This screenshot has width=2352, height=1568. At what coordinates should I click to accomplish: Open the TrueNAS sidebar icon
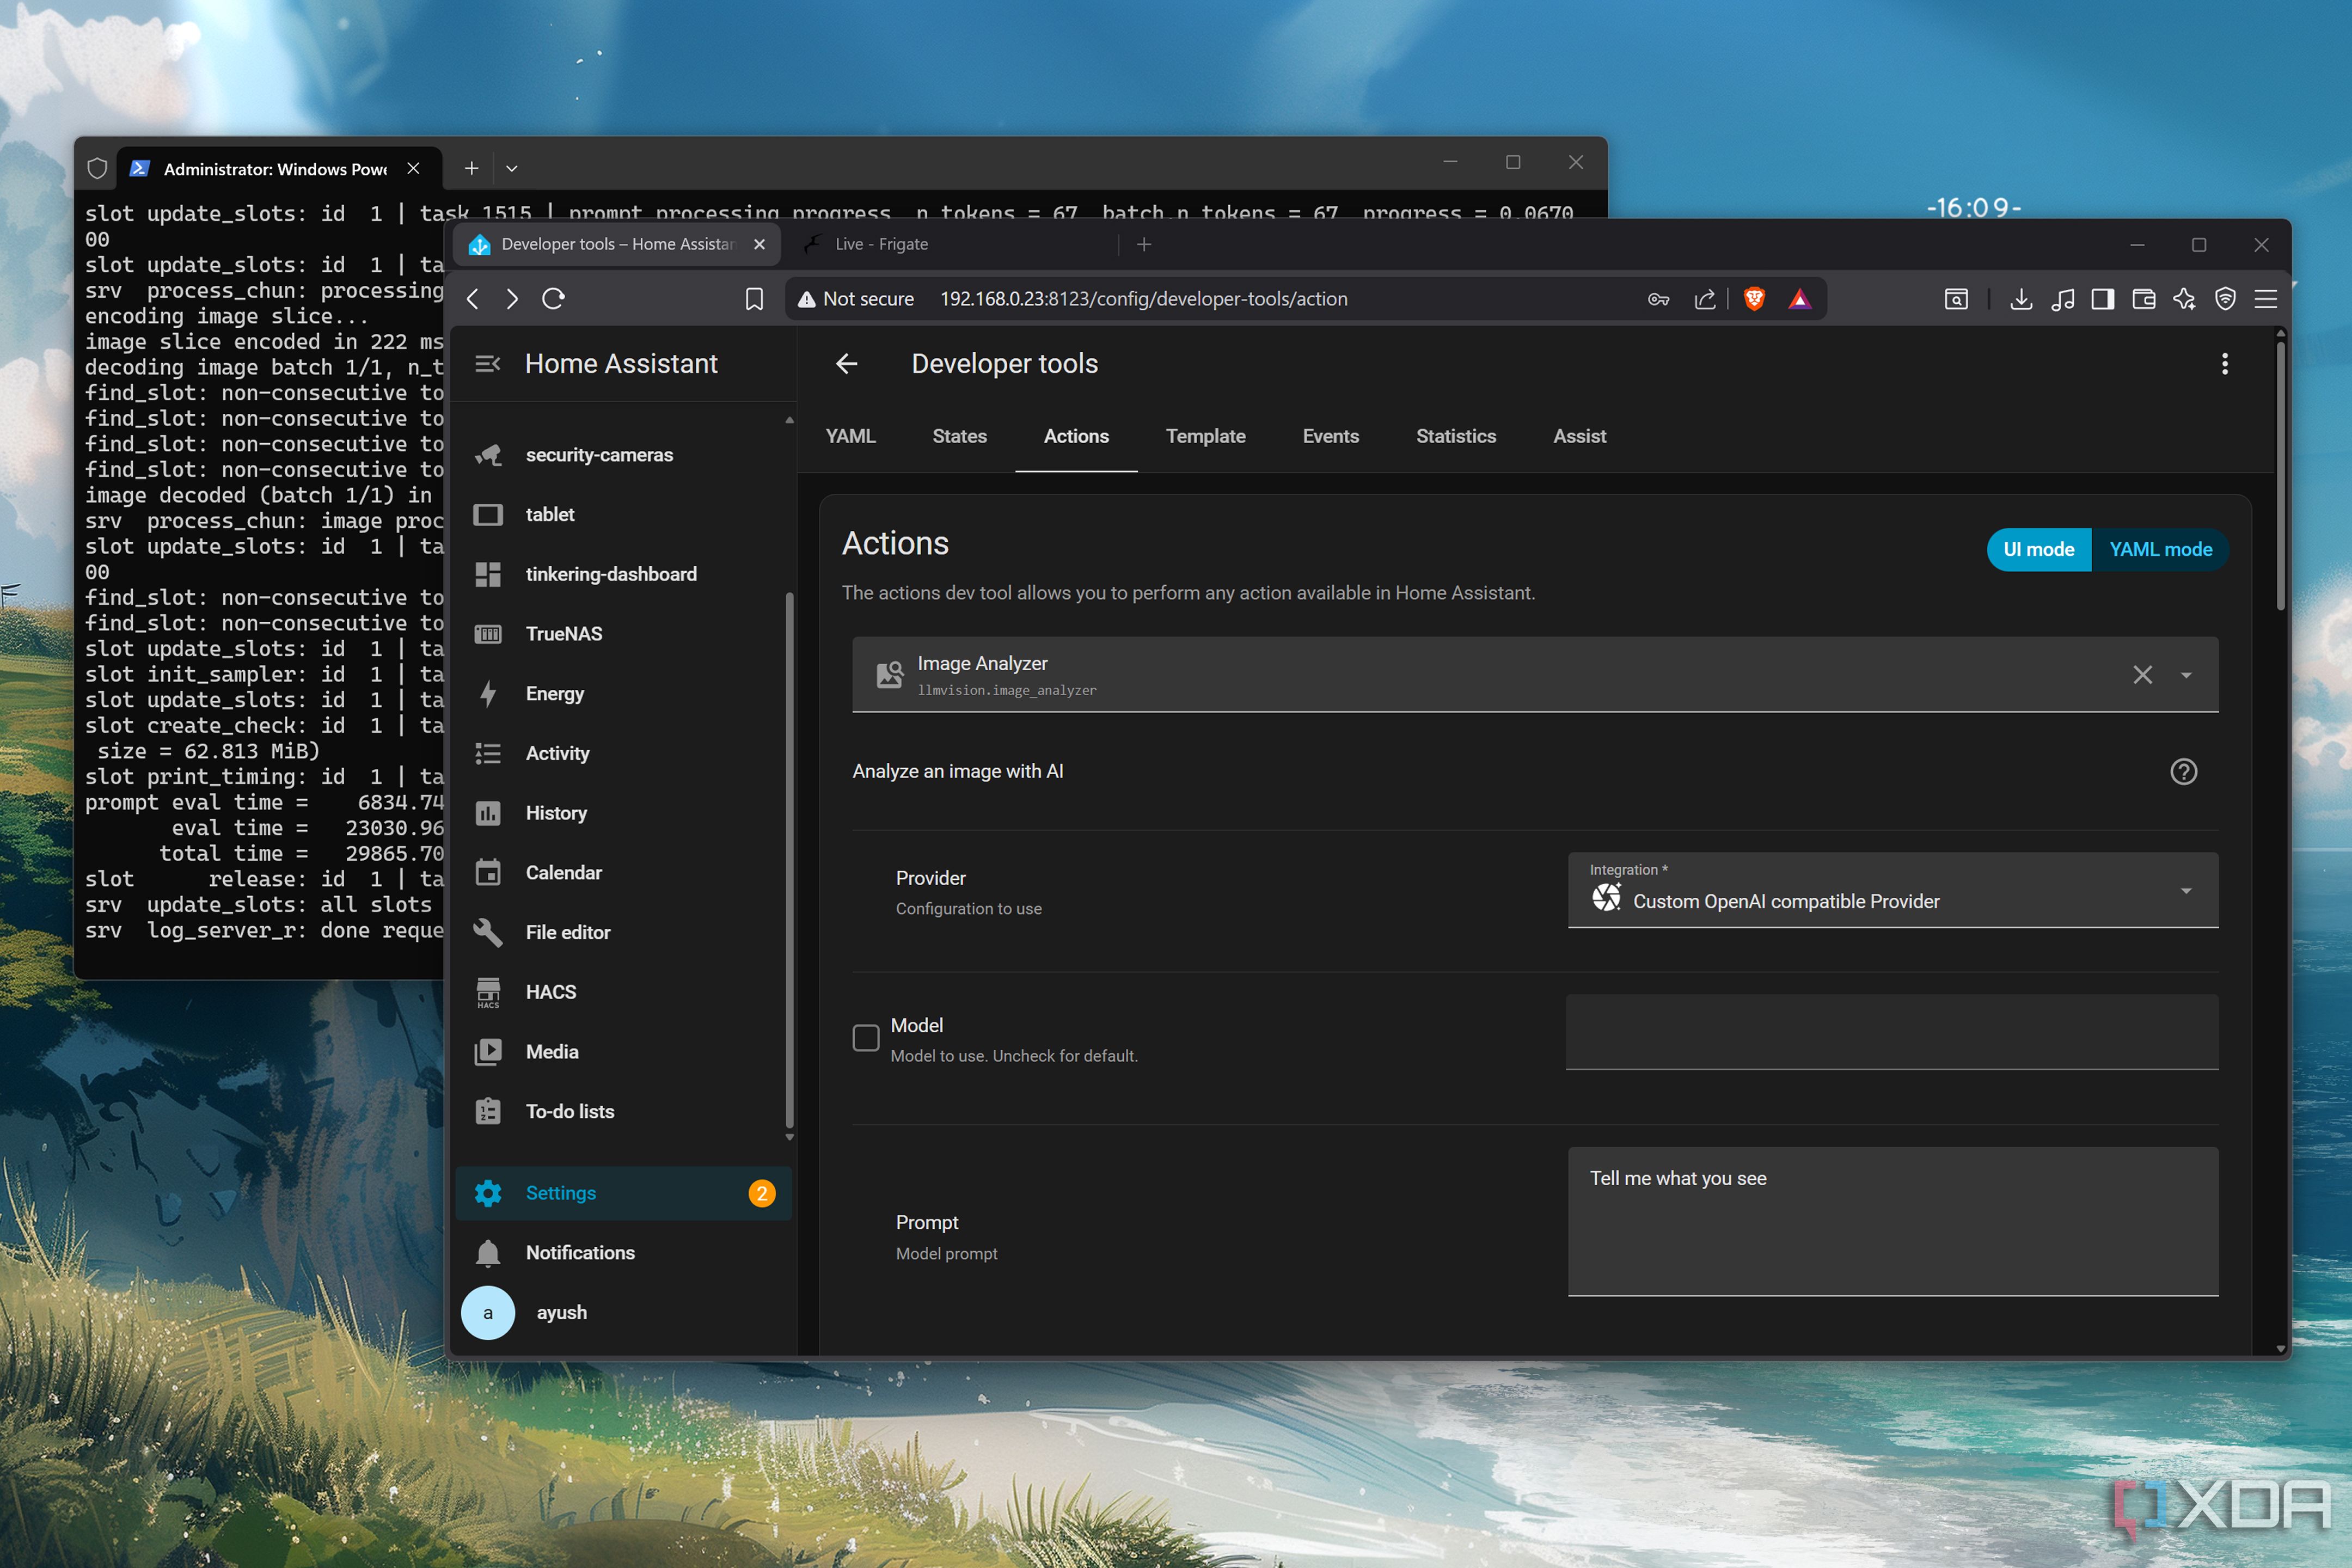pos(488,634)
